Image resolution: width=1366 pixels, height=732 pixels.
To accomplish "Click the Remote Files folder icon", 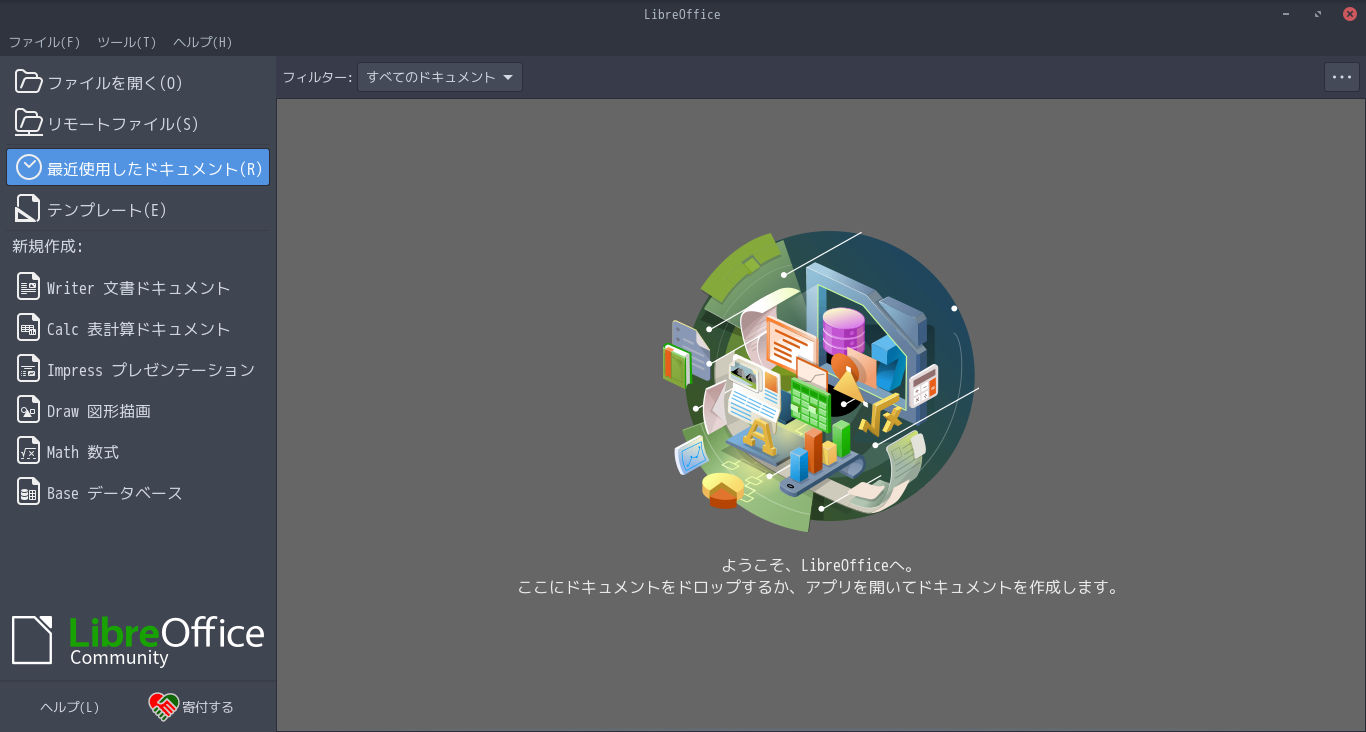I will tap(29, 123).
